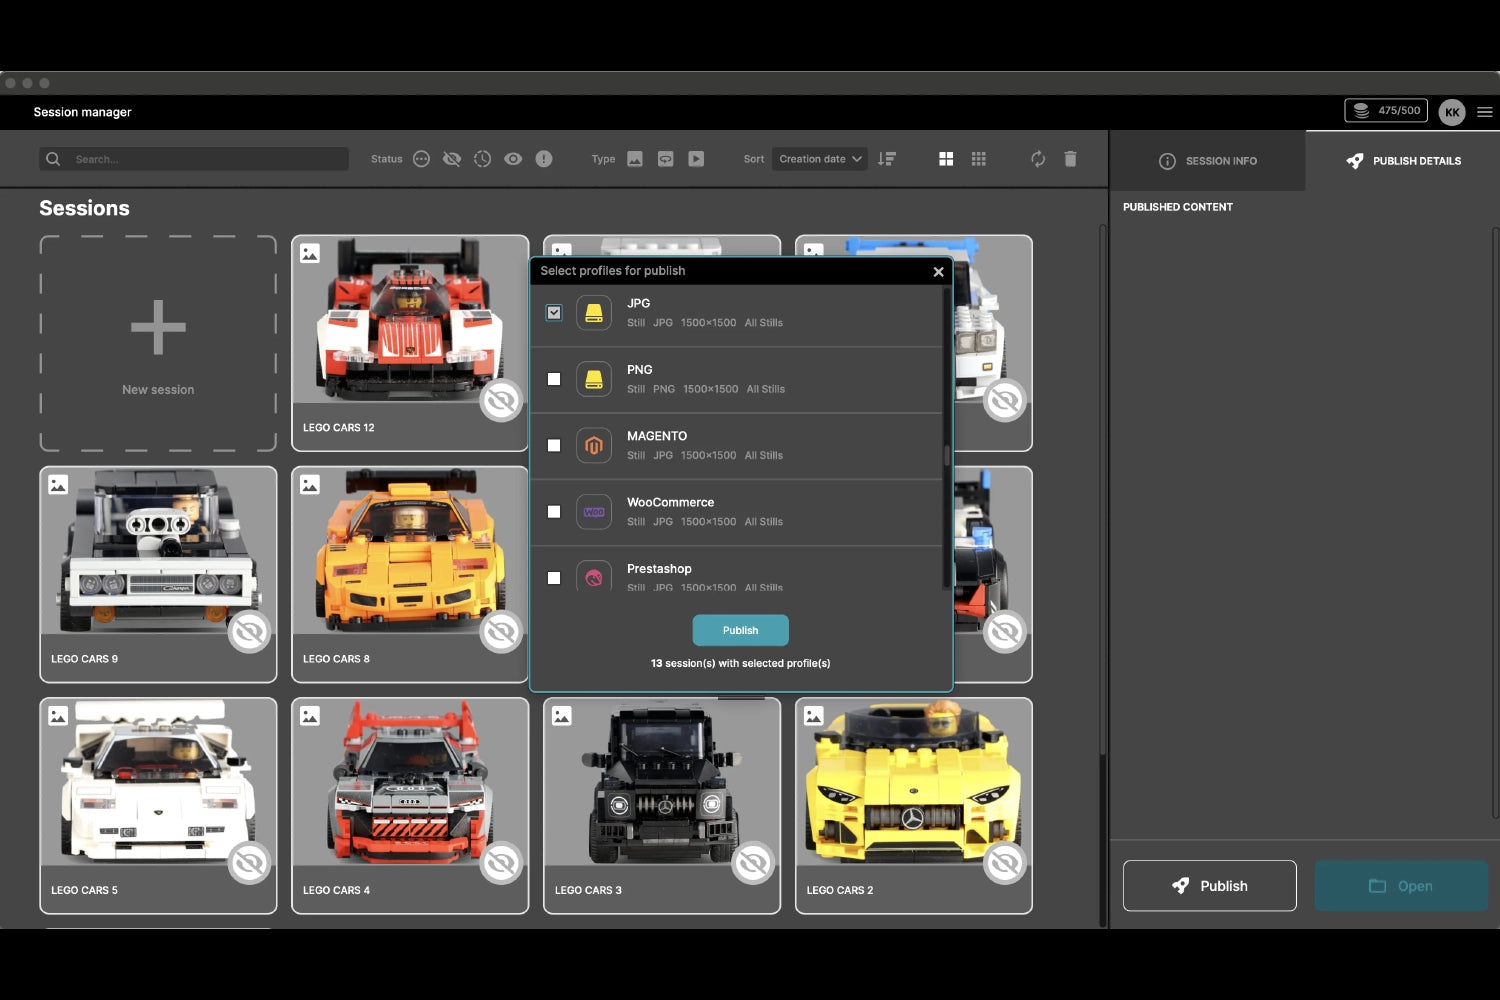Enable the PNG profile checkbox
Viewport: 1500px width, 1000px height.
click(x=554, y=379)
